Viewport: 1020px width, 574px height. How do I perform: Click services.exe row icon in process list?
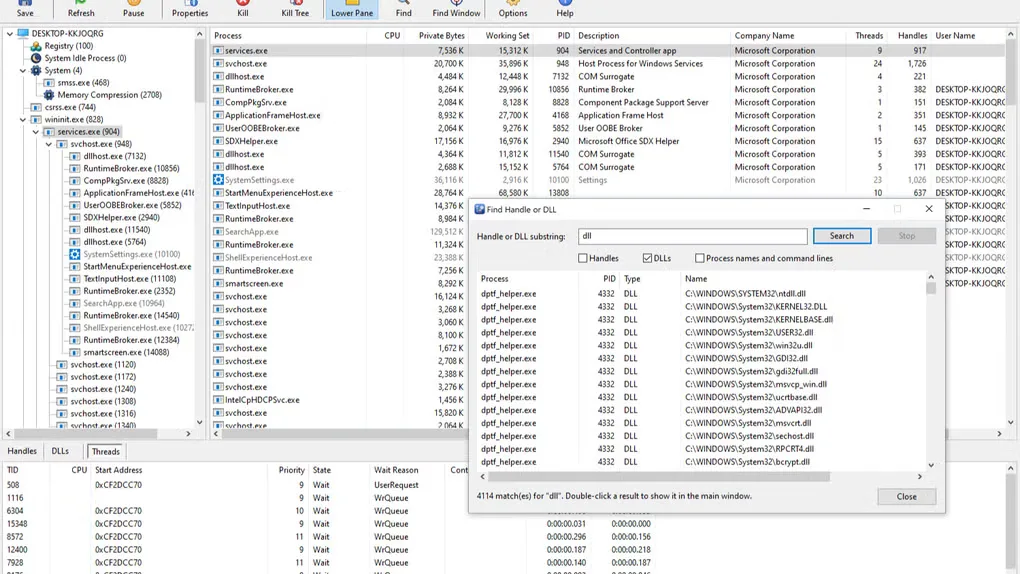[x=219, y=50]
